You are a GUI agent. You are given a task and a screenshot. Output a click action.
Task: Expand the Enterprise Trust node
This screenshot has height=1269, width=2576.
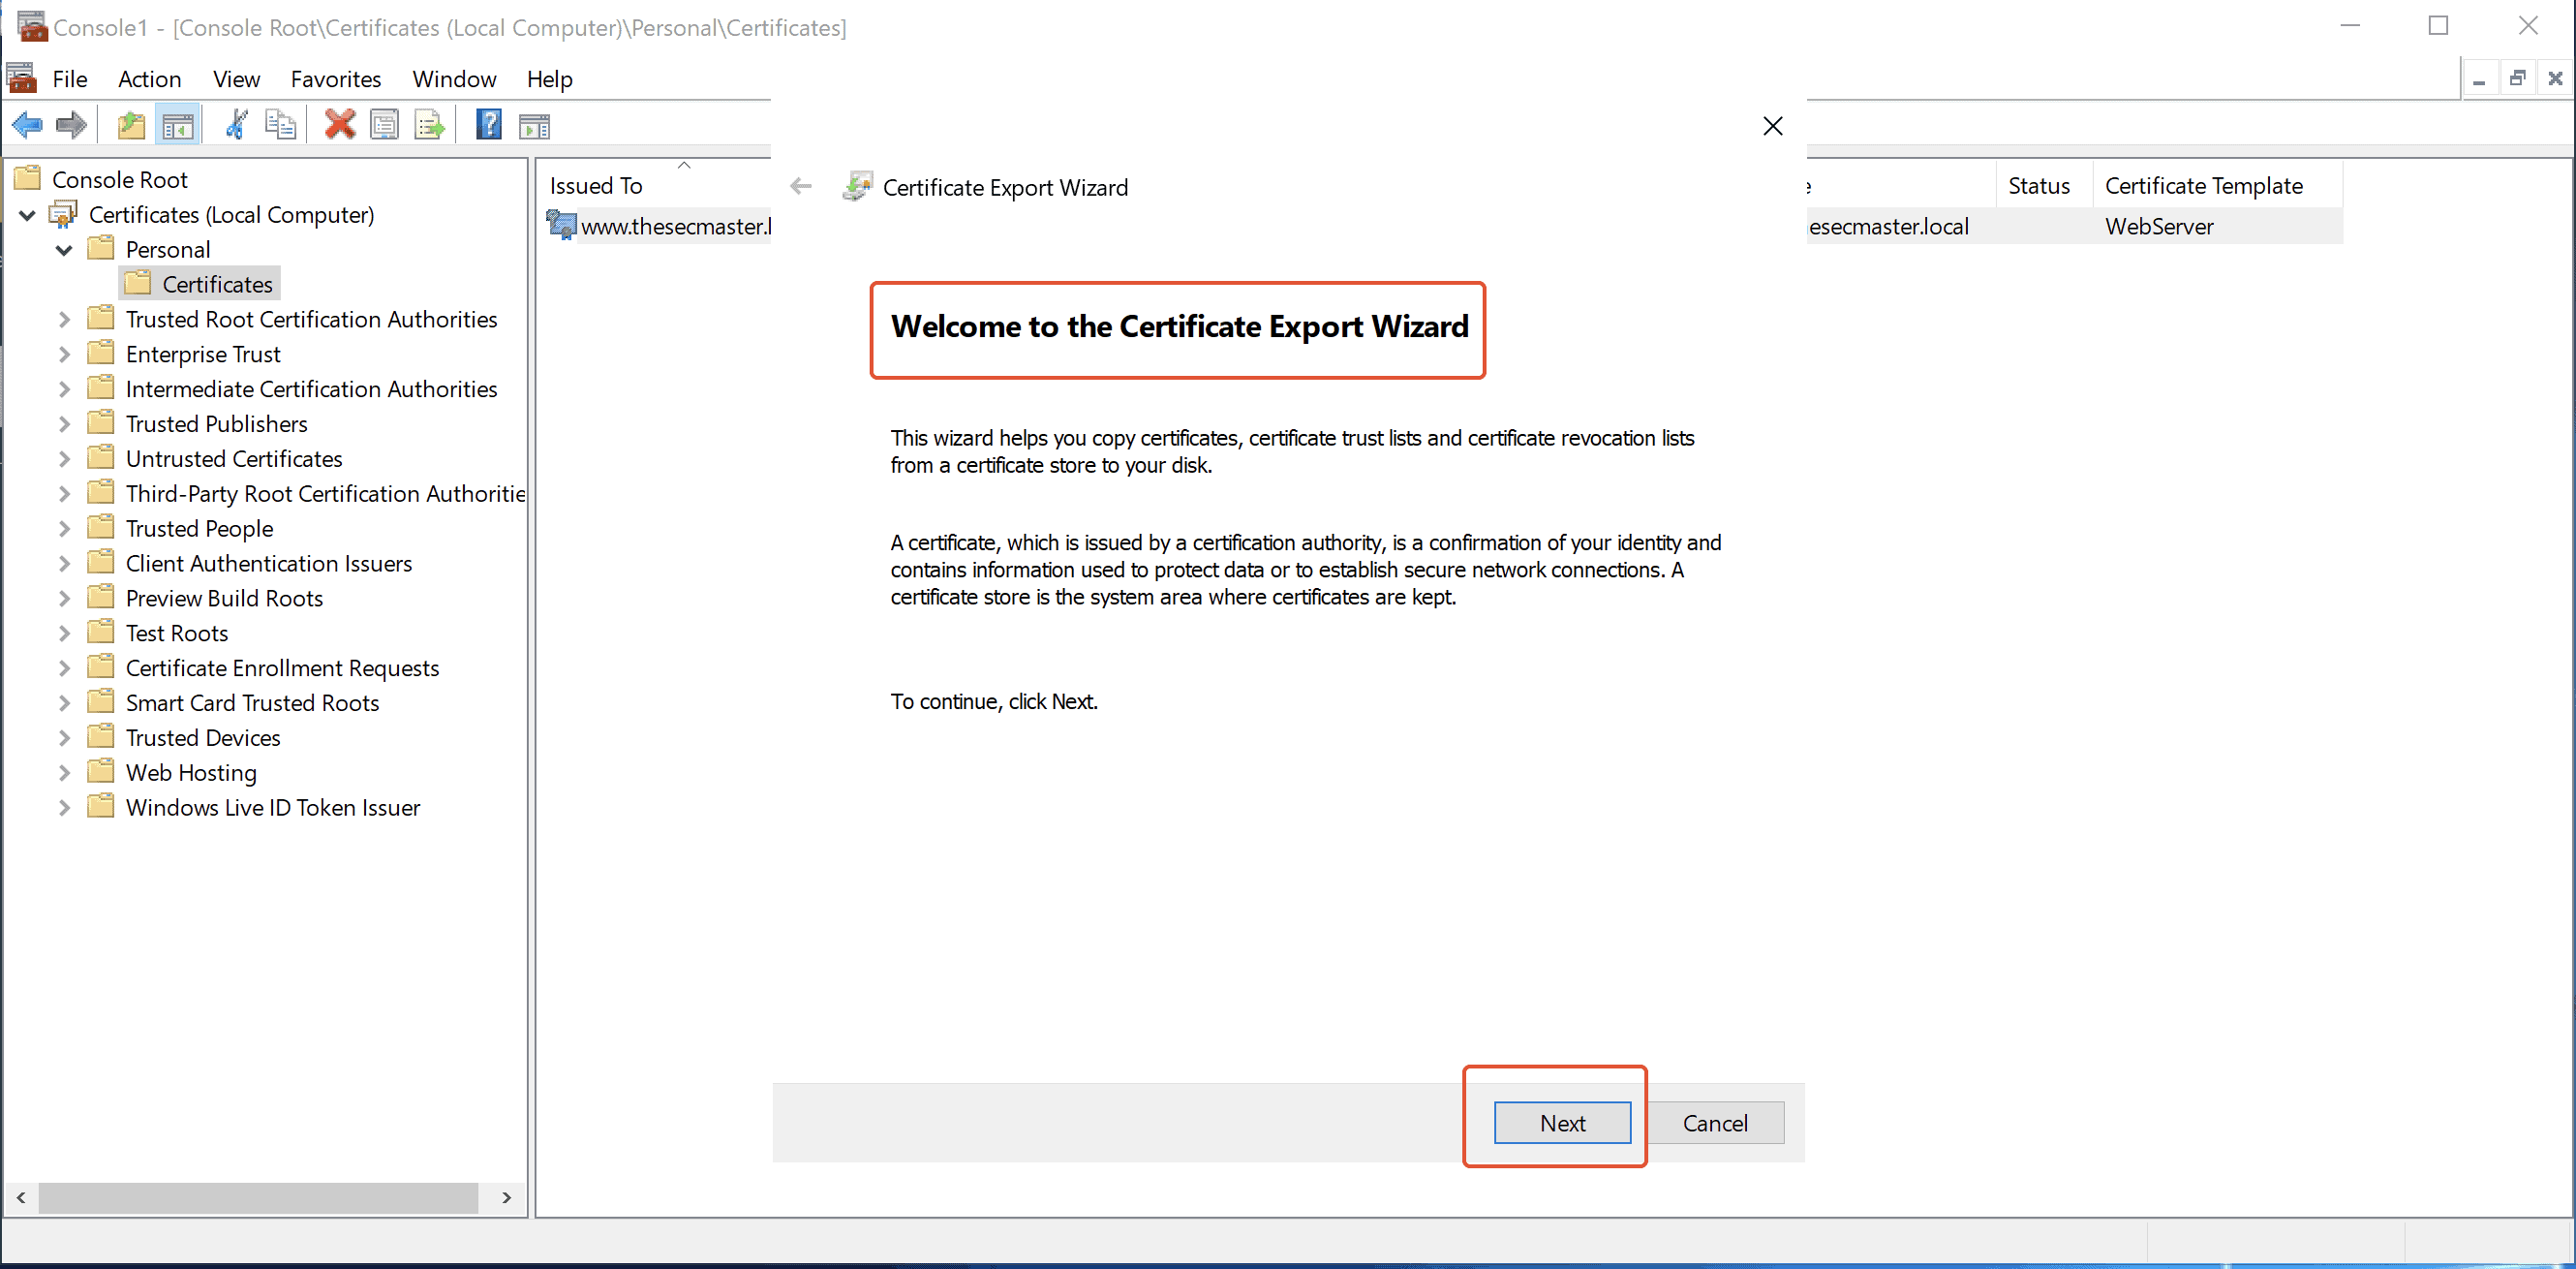[65, 354]
